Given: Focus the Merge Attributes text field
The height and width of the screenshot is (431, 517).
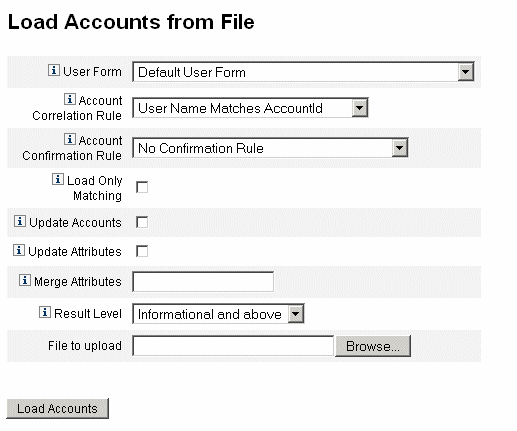Looking at the screenshot, I should point(203,282).
